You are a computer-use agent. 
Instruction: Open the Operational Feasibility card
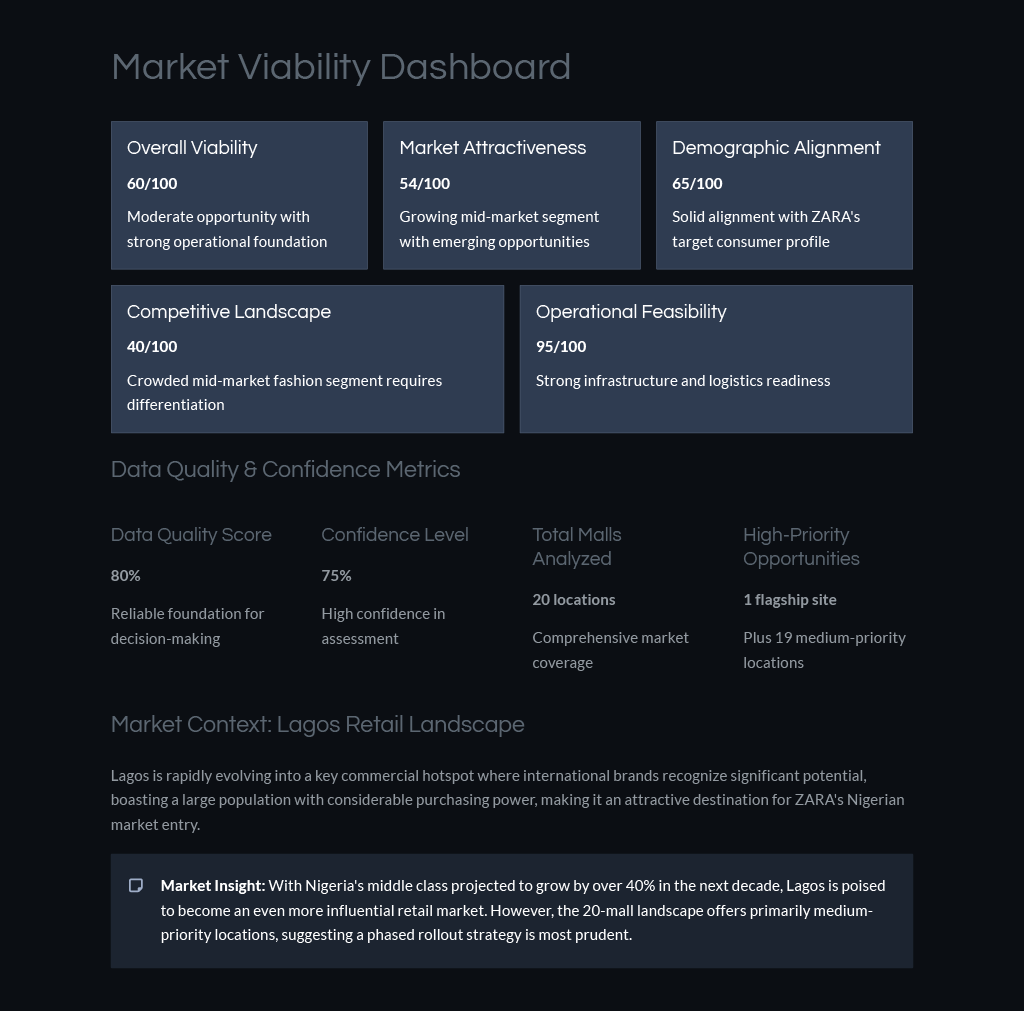(716, 359)
